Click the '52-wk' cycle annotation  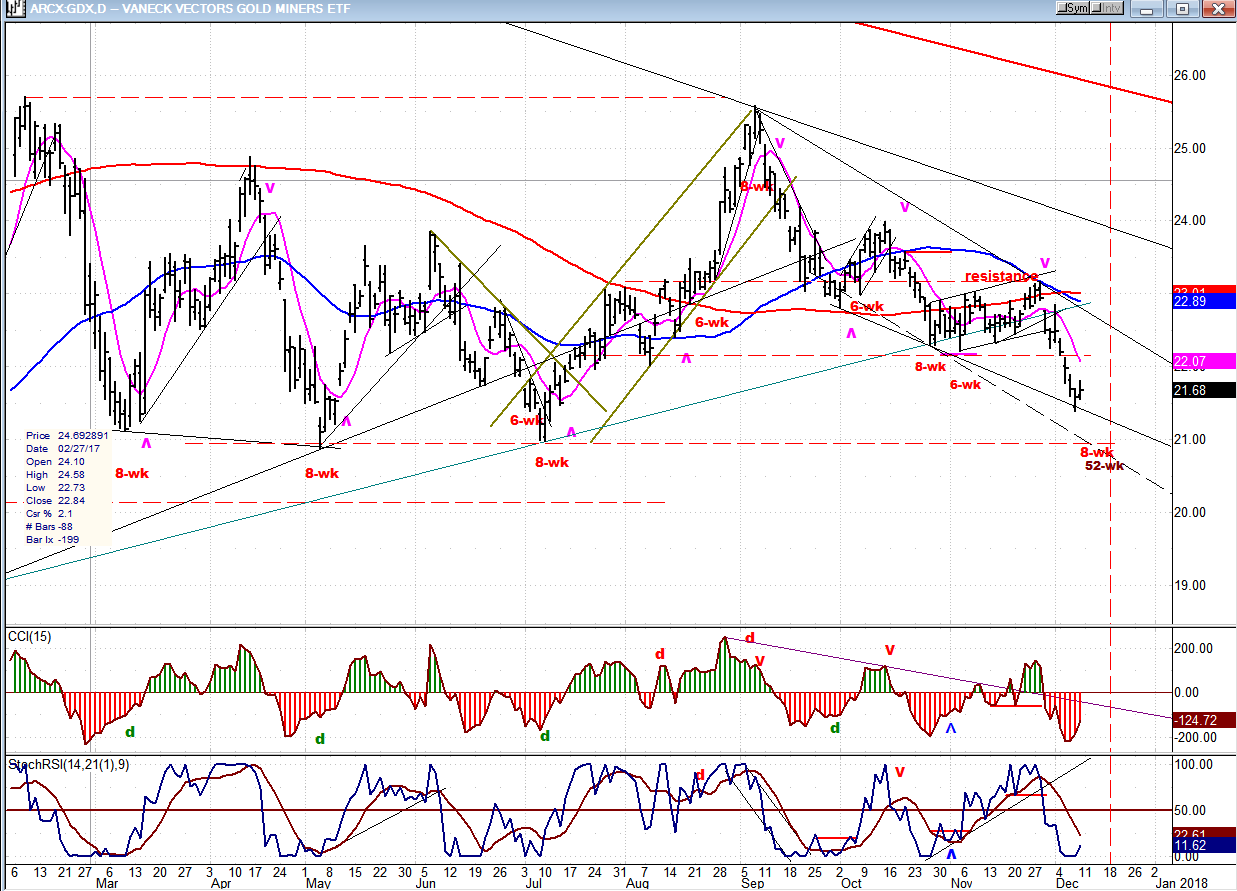pos(1104,465)
